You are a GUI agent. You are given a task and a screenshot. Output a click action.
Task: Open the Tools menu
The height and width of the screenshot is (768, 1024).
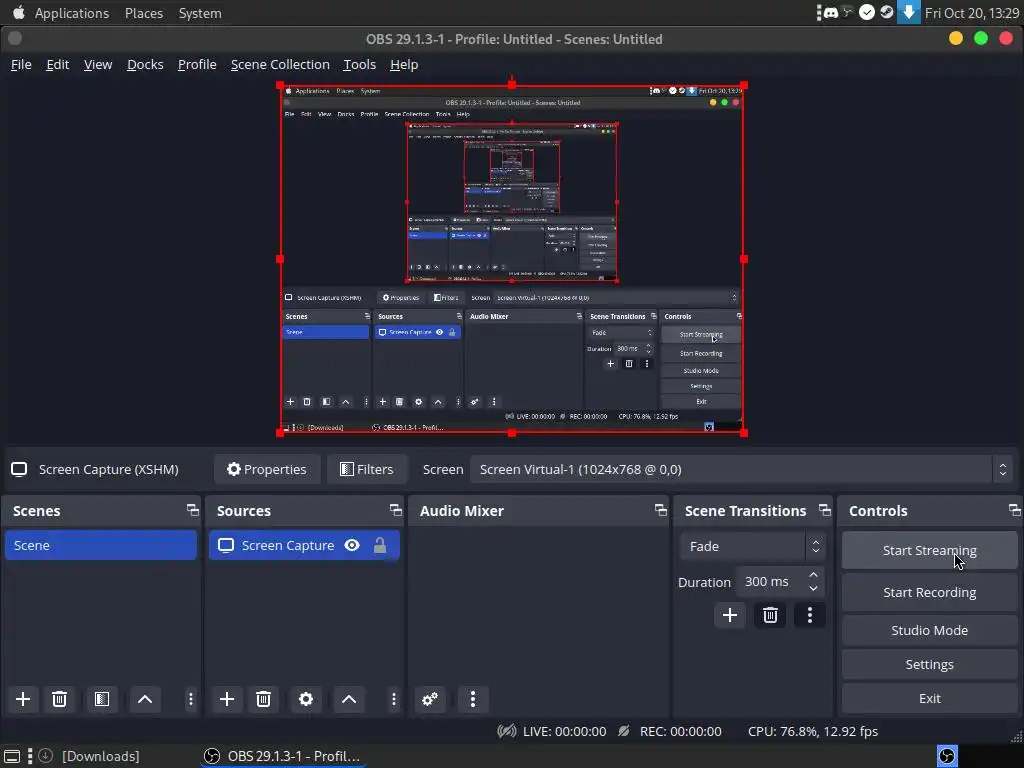tap(359, 65)
